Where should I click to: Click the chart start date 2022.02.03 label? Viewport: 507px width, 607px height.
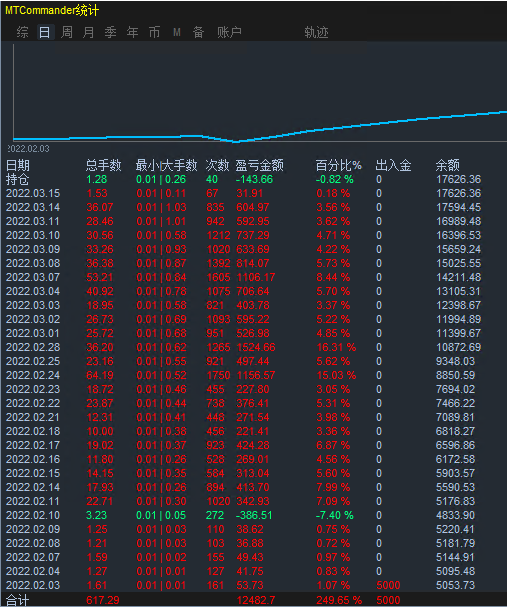pos(28,149)
